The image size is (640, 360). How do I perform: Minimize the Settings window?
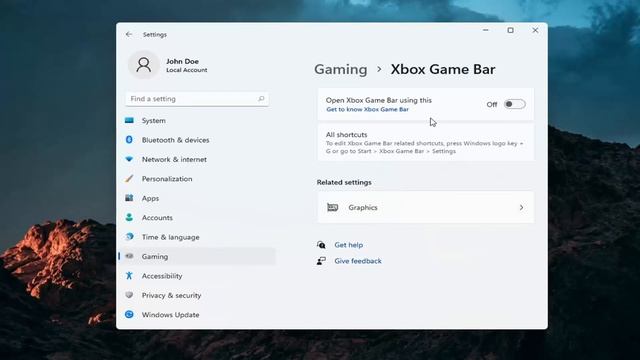(x=486, y=30)
